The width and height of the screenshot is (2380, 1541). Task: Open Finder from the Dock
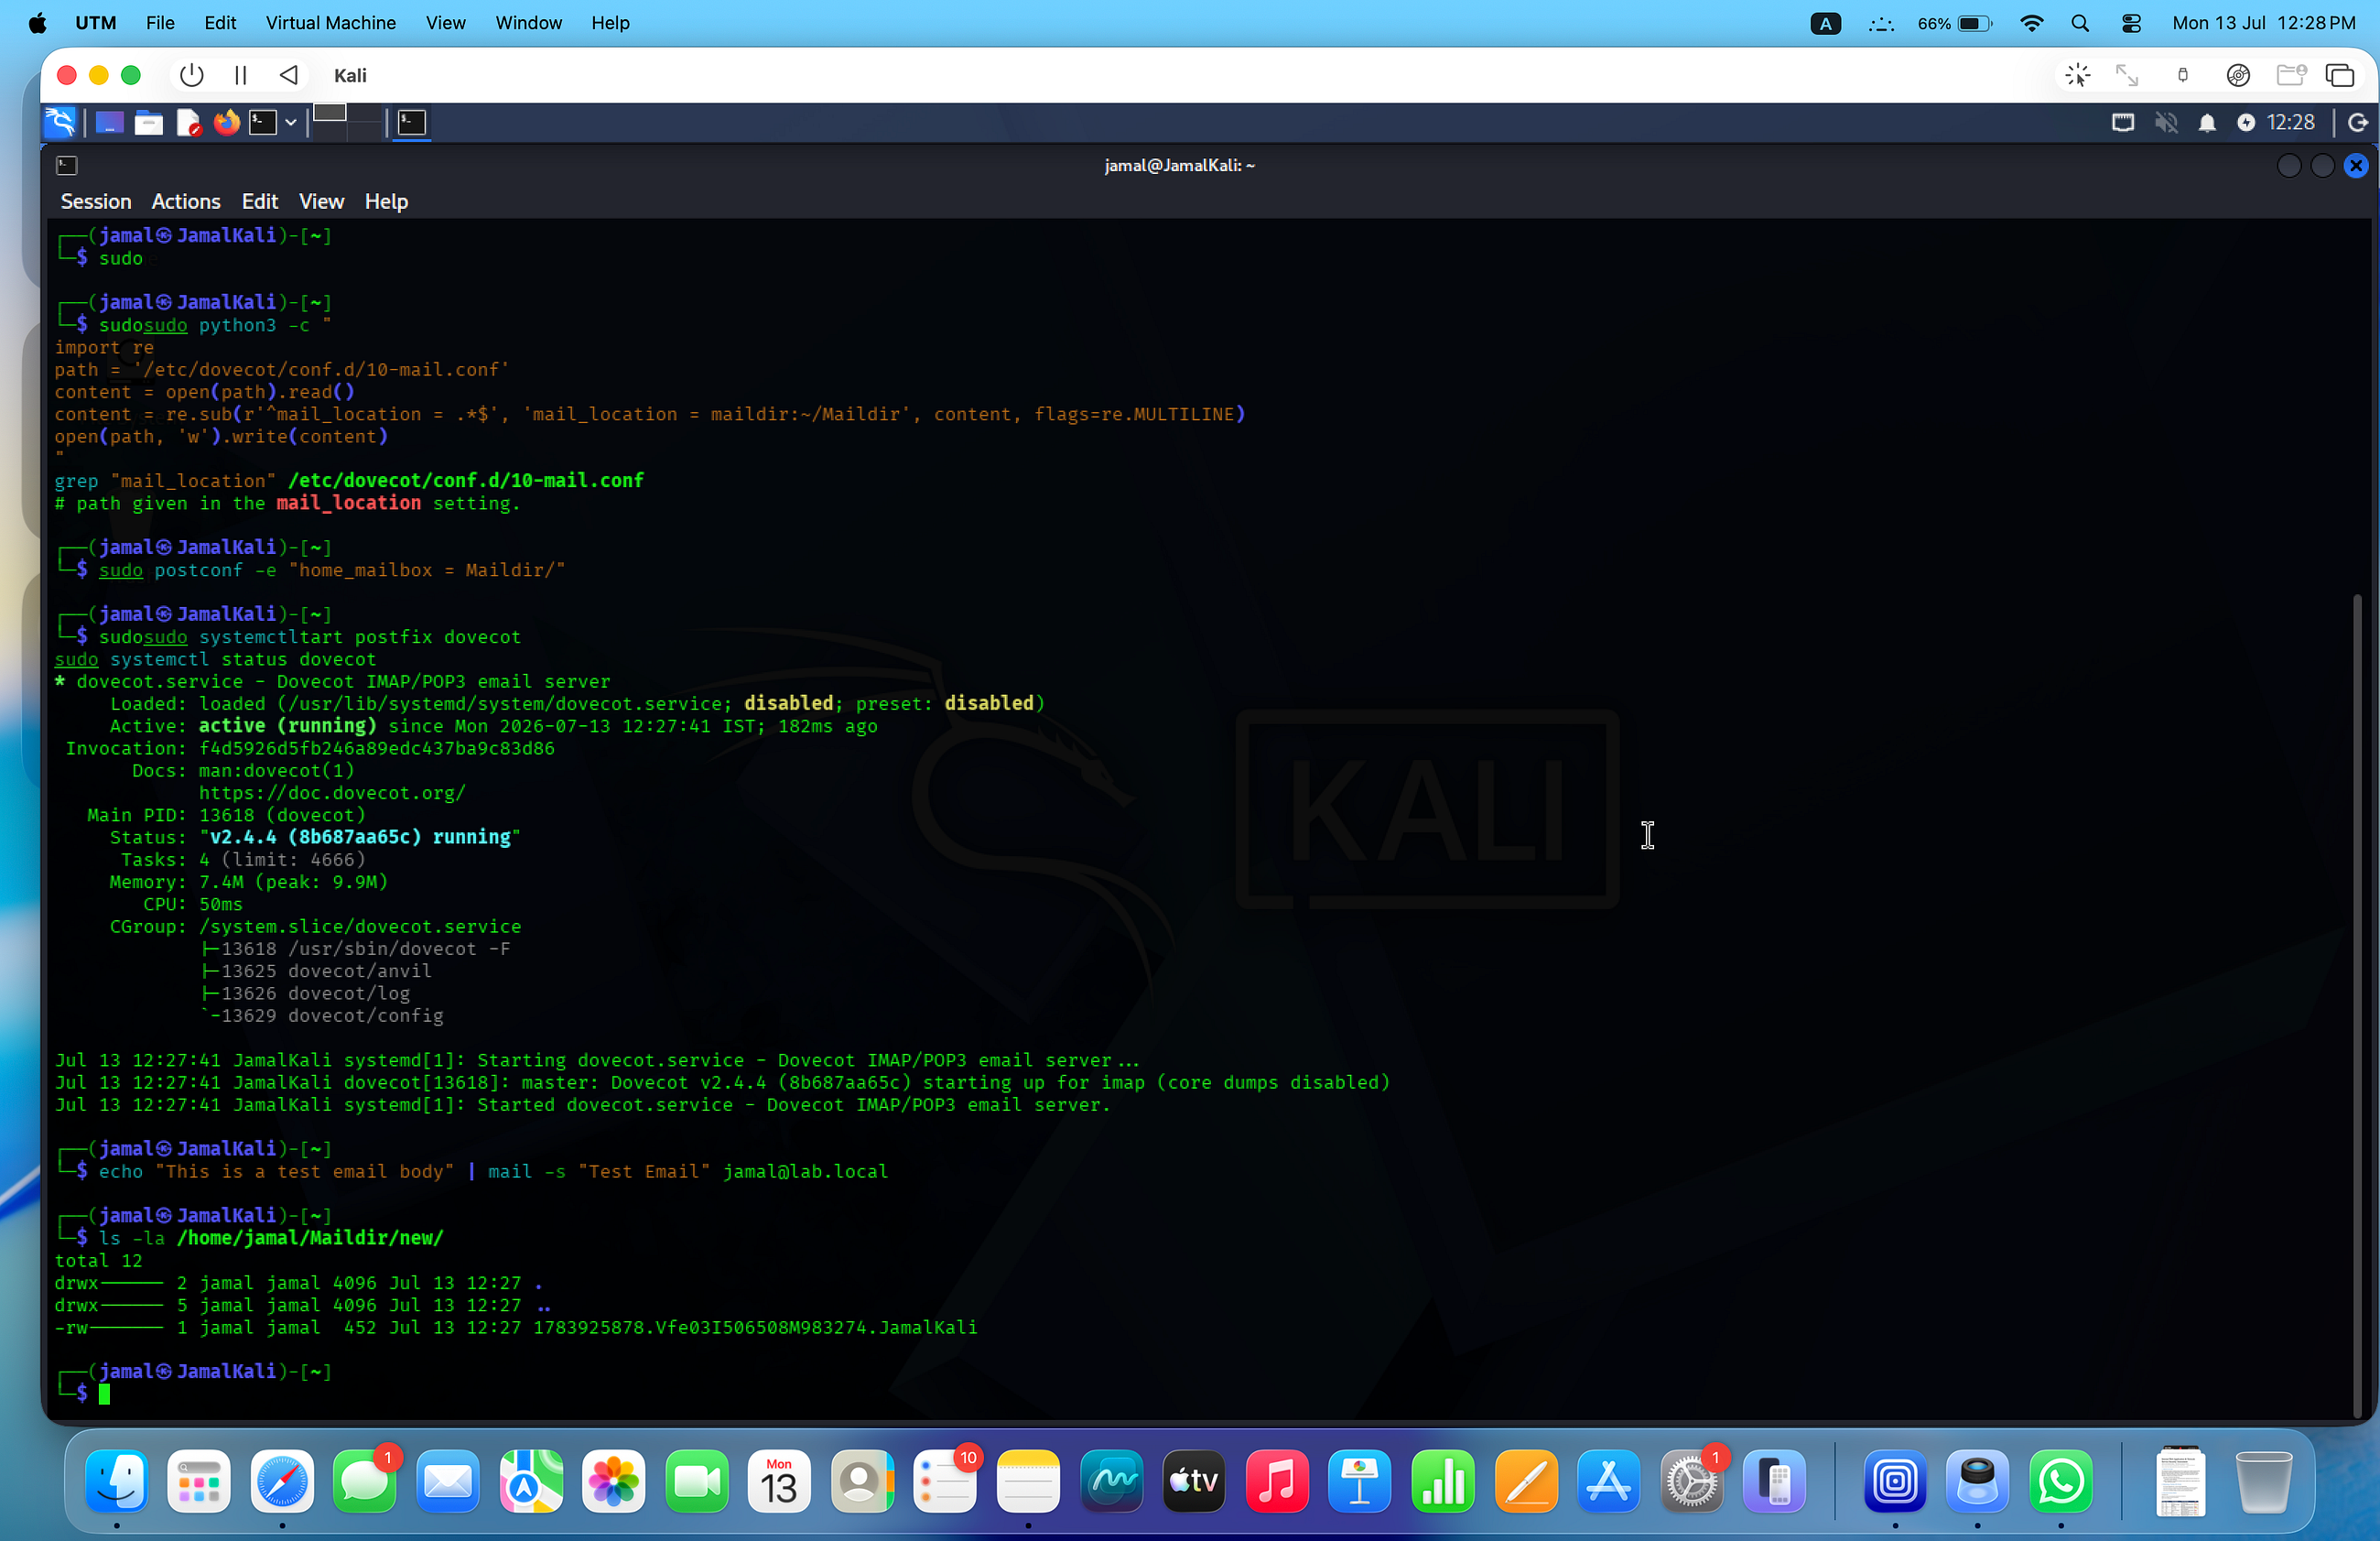click(x=117, y=1482)
